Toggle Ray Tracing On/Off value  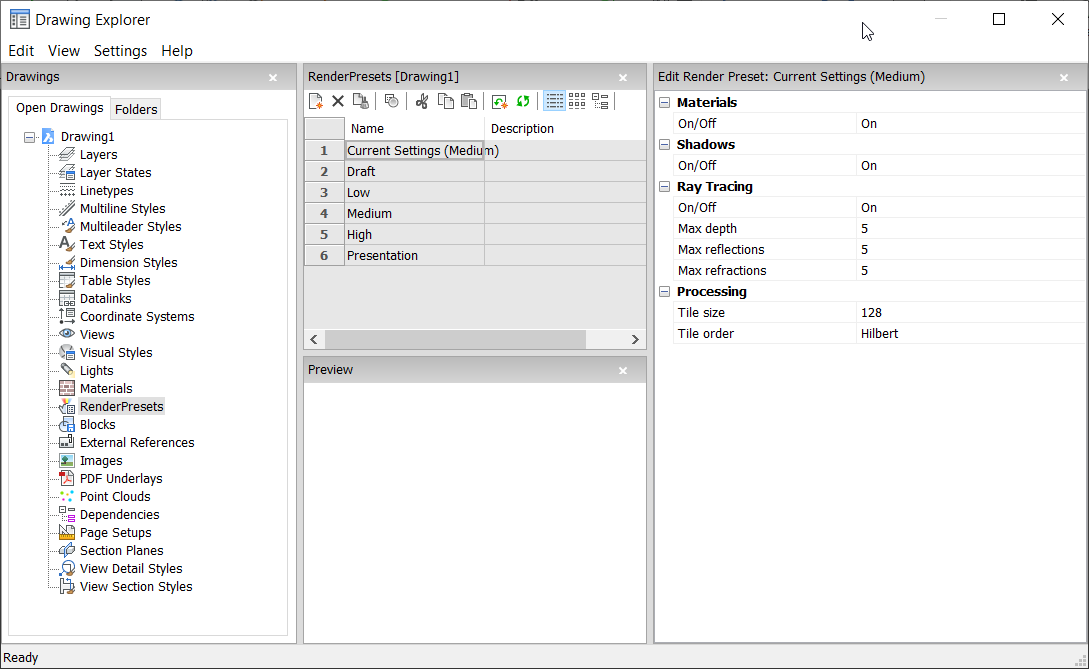968,208
